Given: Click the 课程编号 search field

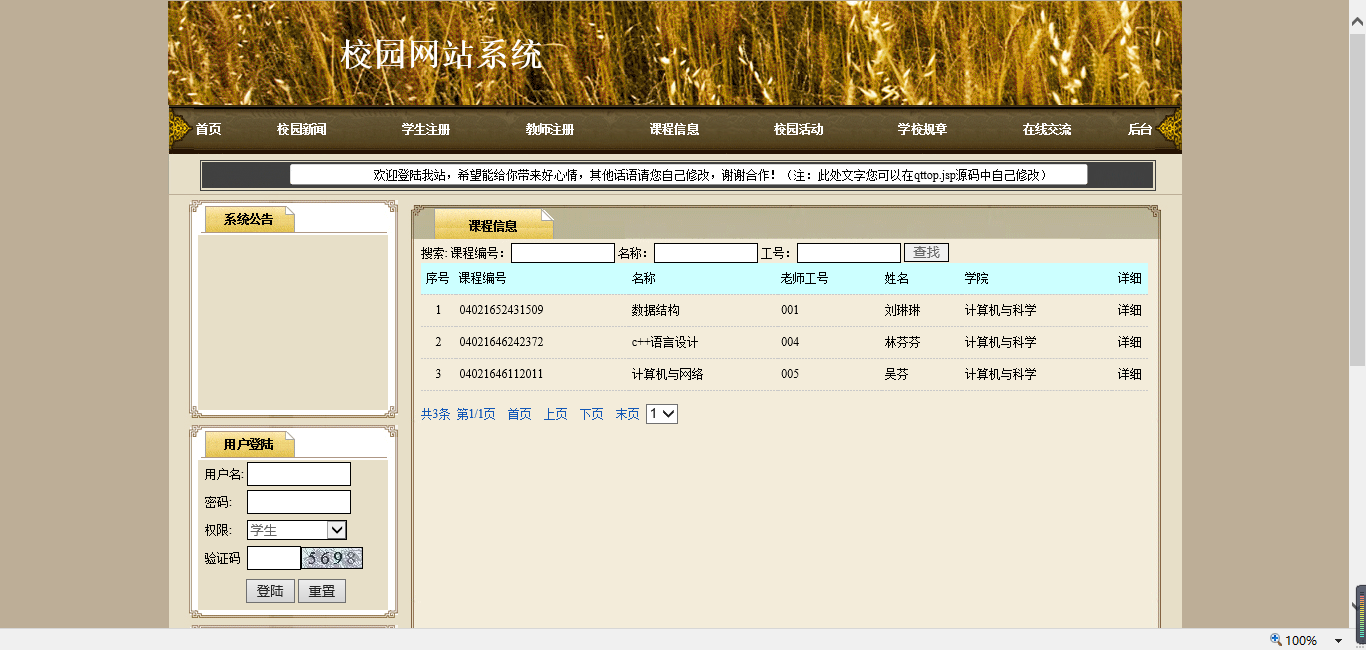Looking at the screenshot, I should (563, 253).
